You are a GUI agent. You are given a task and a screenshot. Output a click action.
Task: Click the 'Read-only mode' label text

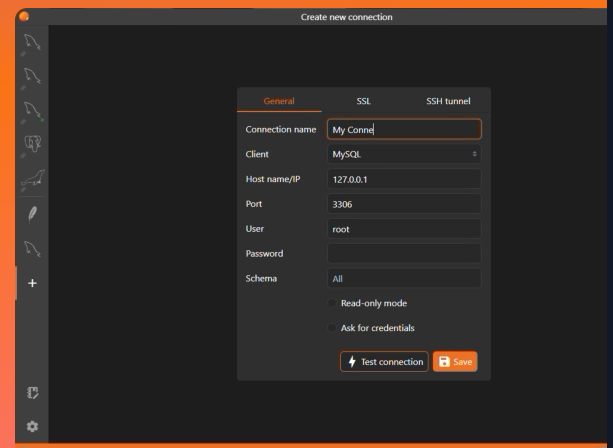[374, 303]
